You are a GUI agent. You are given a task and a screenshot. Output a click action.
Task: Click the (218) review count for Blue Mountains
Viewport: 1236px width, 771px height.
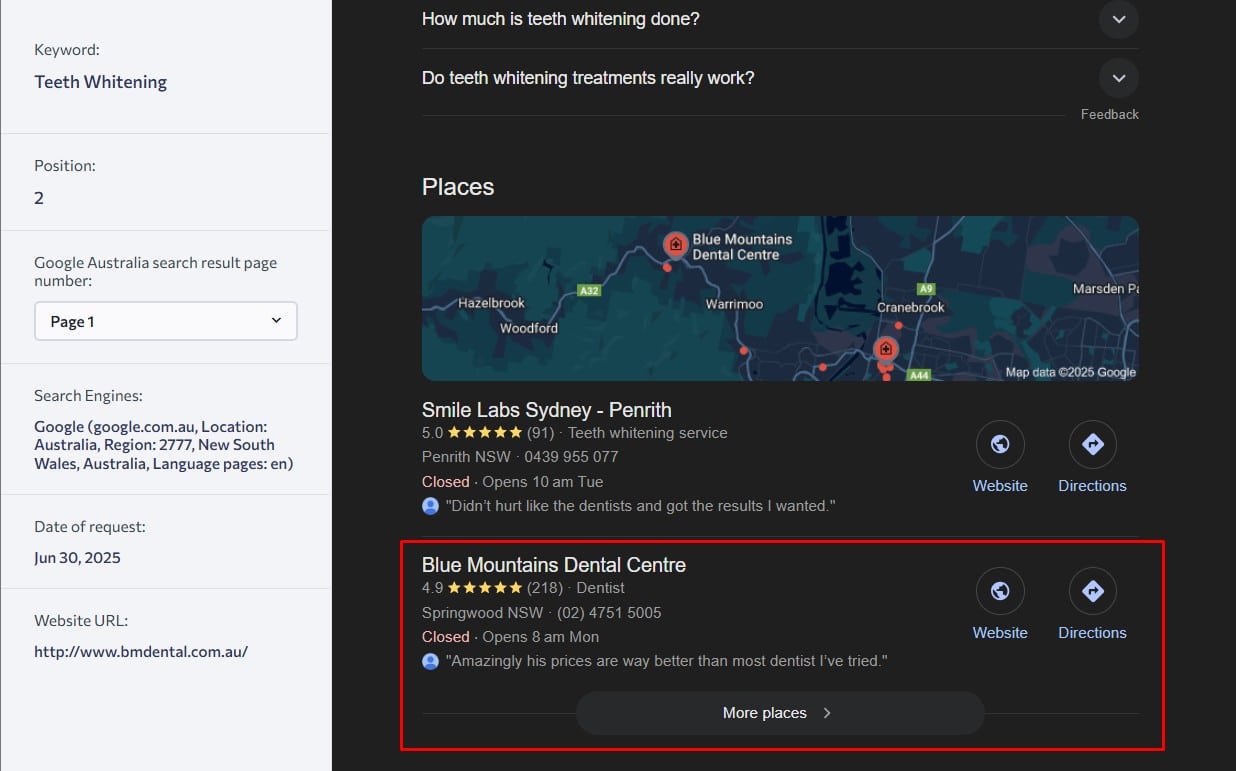[545, 588]
